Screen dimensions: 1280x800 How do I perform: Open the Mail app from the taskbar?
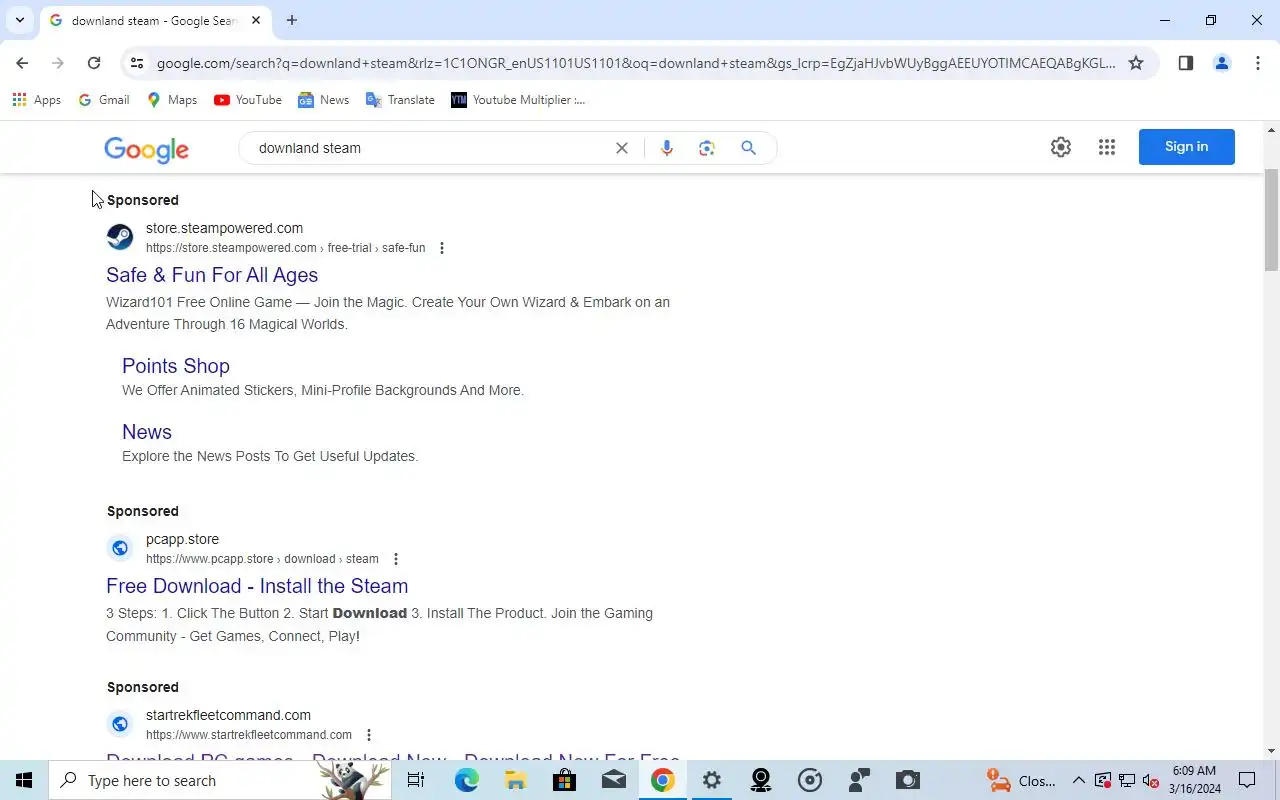[x=613, y=780]
